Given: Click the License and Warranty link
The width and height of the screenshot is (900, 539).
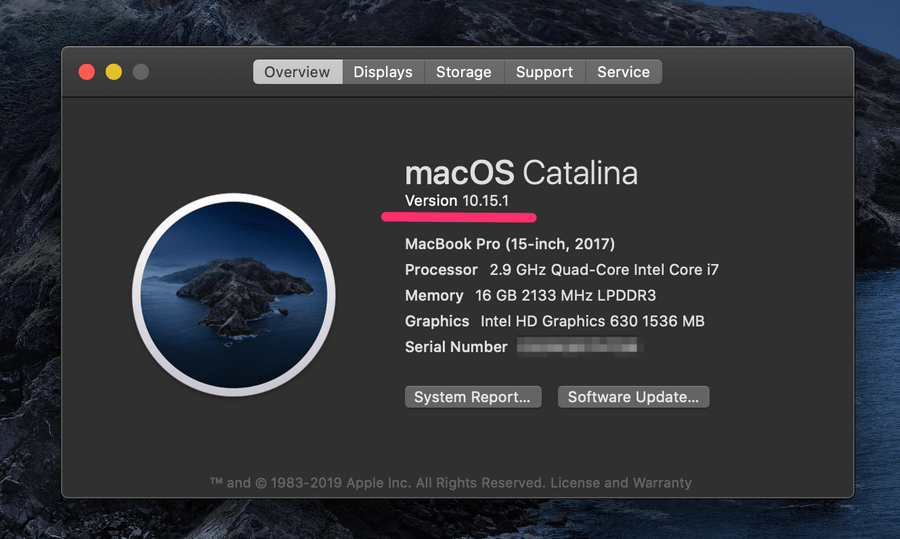Looking at the screenshot, I should (621, 483).
